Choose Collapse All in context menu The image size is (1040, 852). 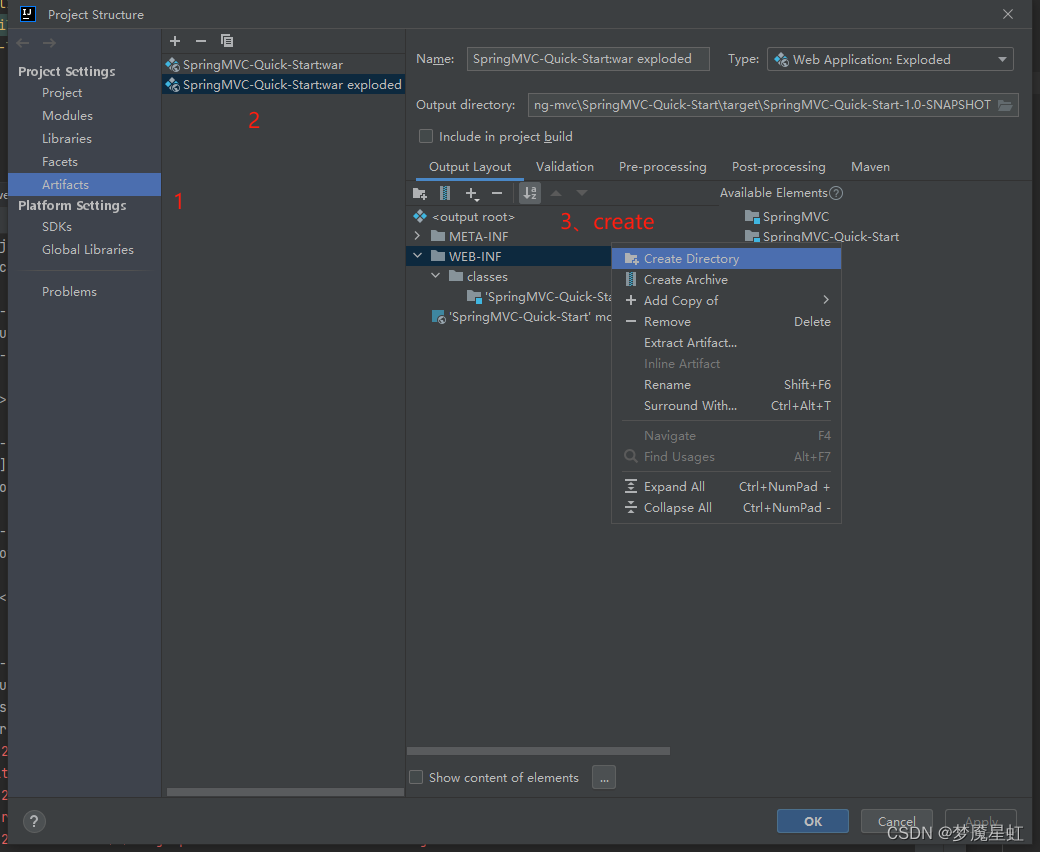726,508
